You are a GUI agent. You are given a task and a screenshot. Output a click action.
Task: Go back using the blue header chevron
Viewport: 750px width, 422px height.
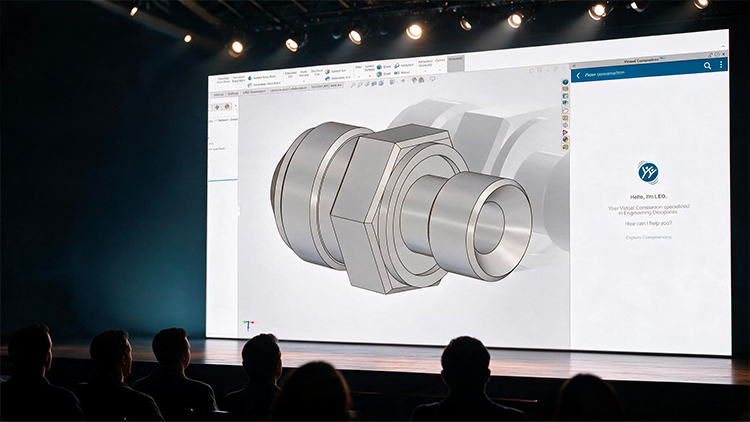tap(578, 76)
